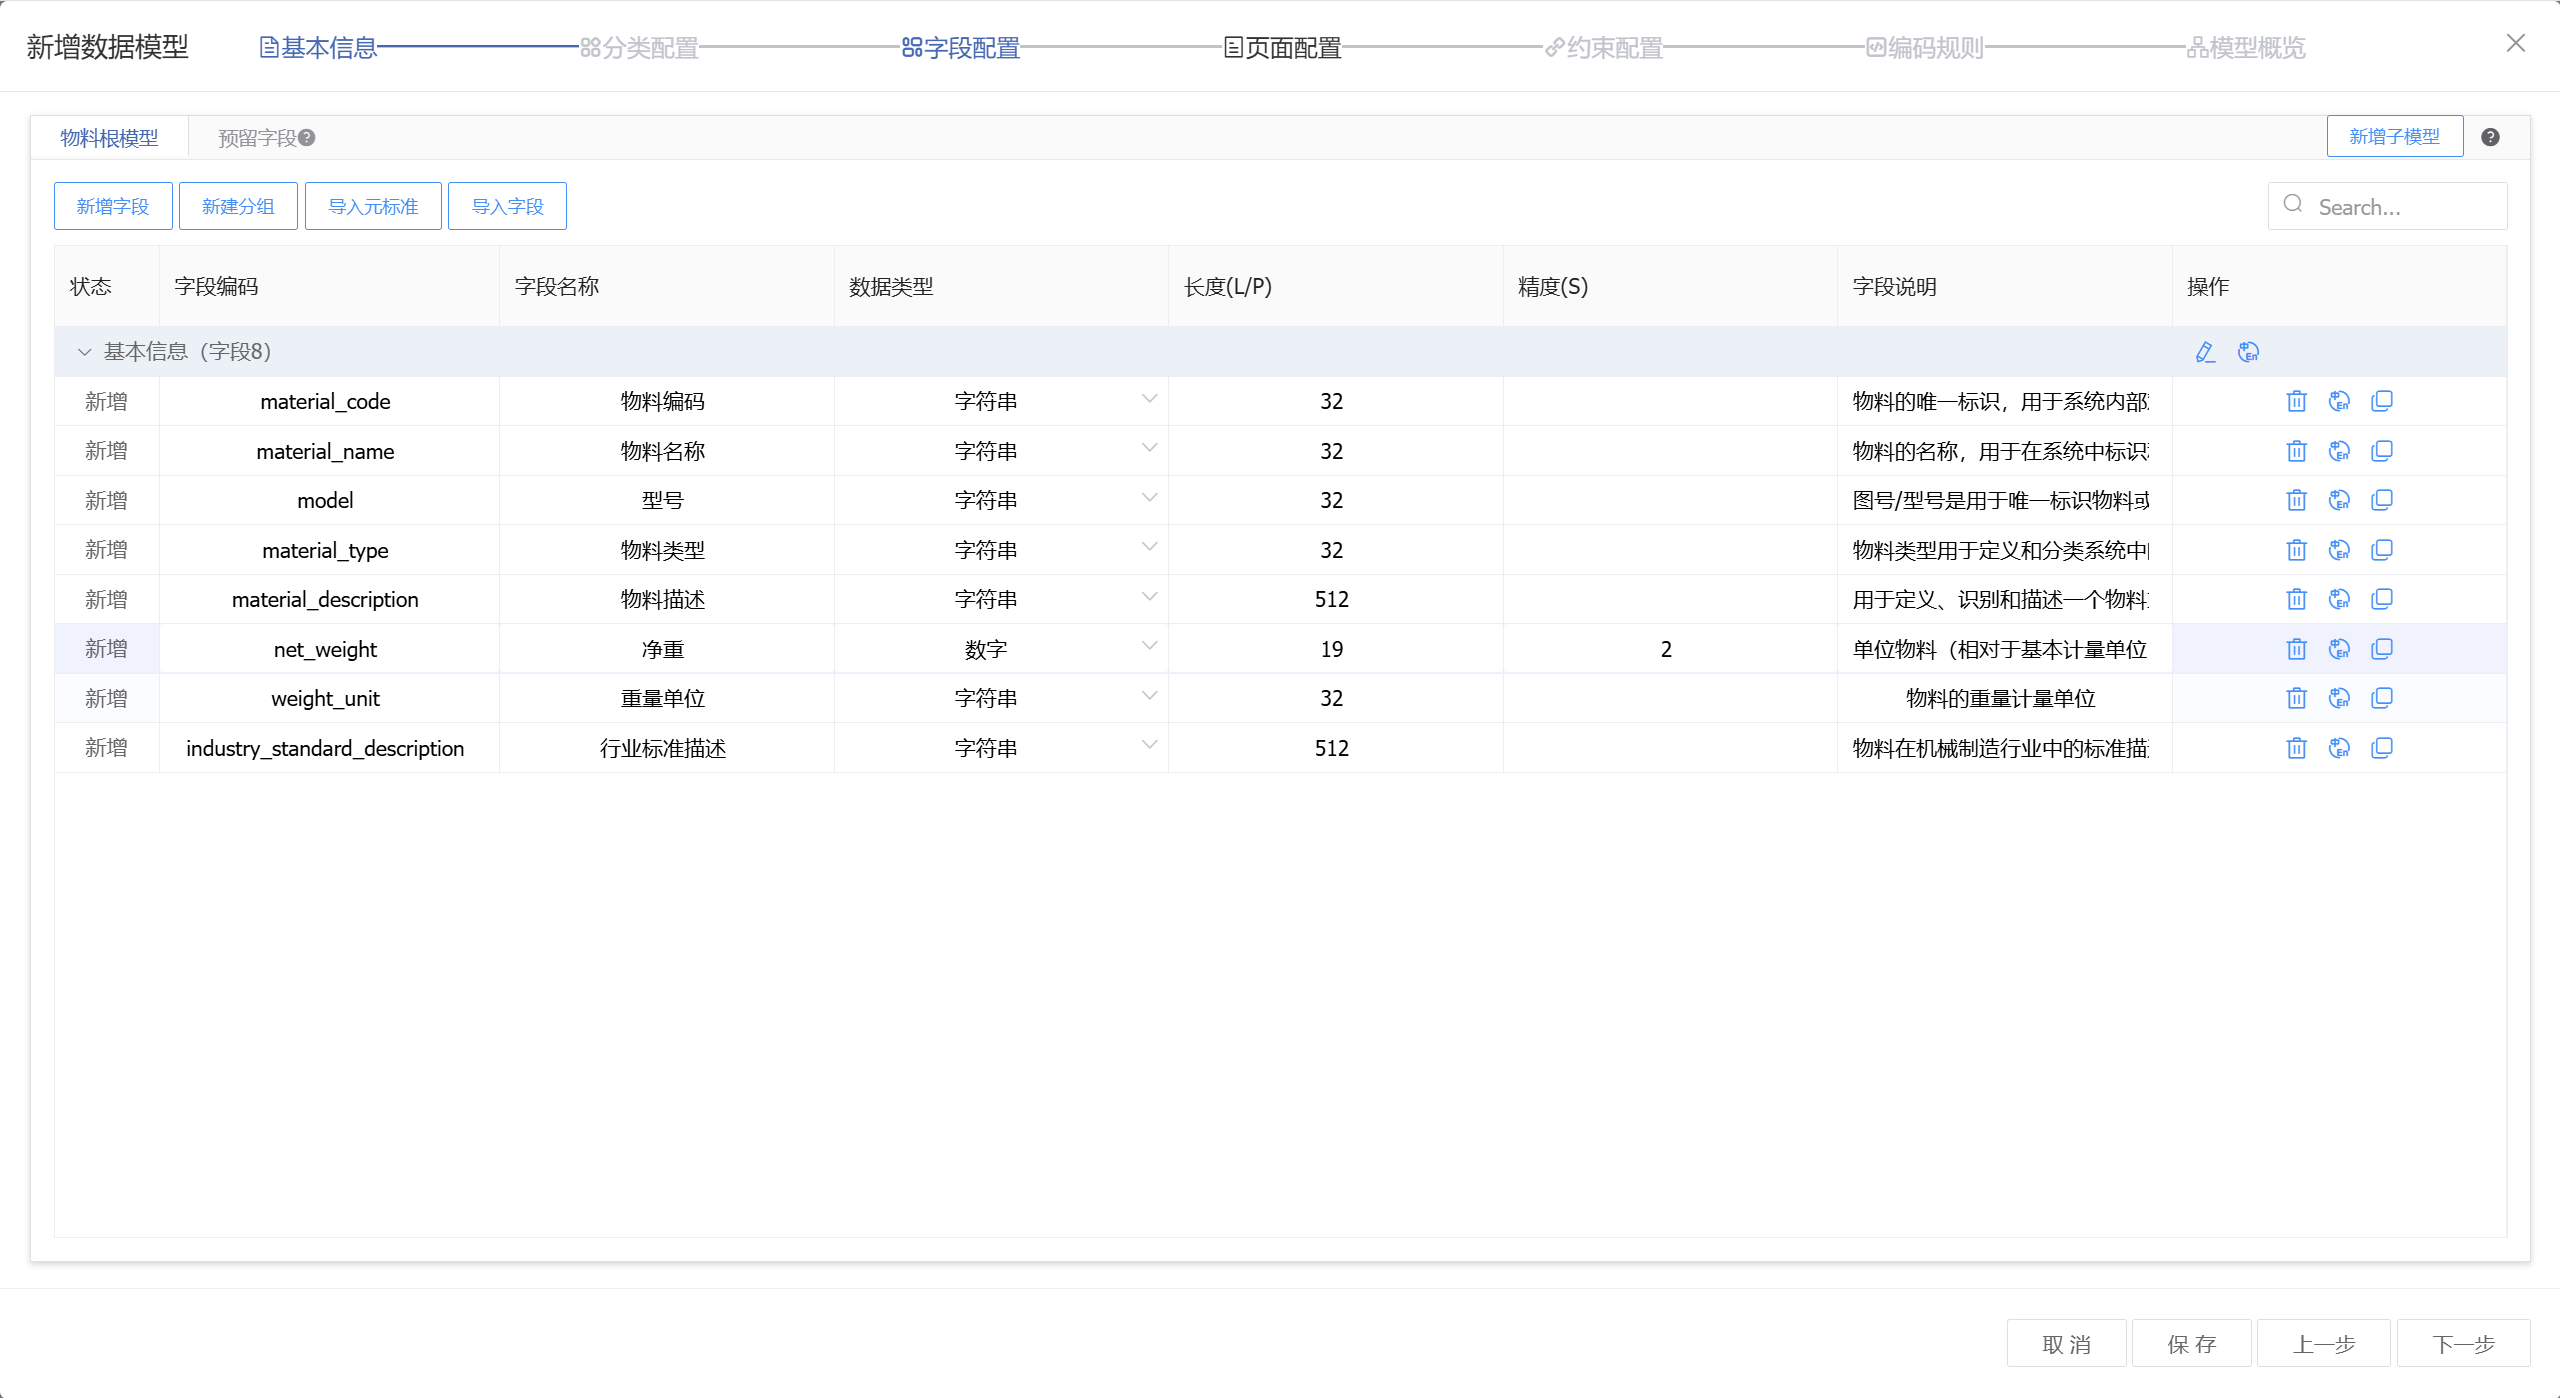Click the 新增字段 button

coord(113,206)
